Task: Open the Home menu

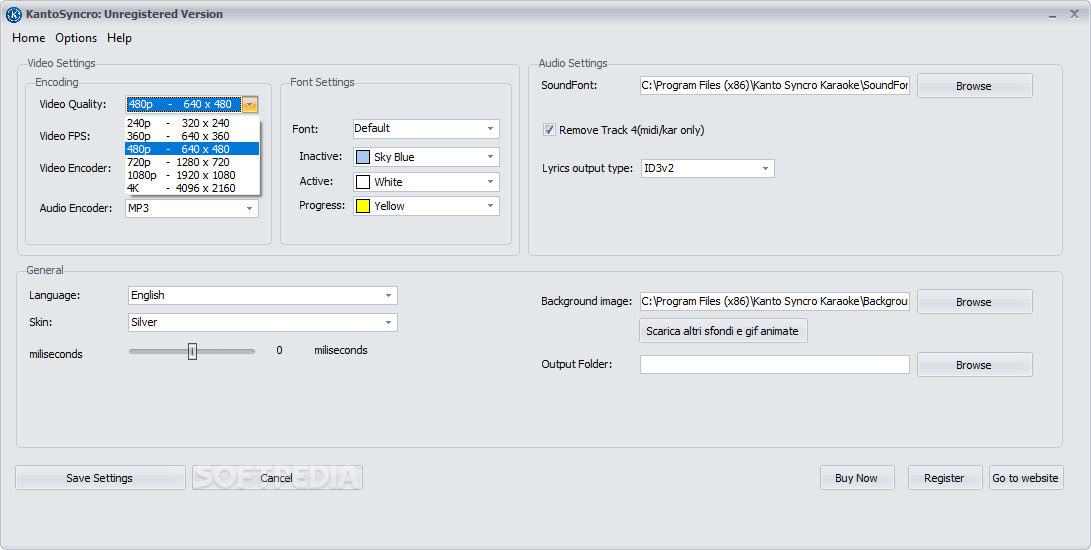Action: [29, 38]
